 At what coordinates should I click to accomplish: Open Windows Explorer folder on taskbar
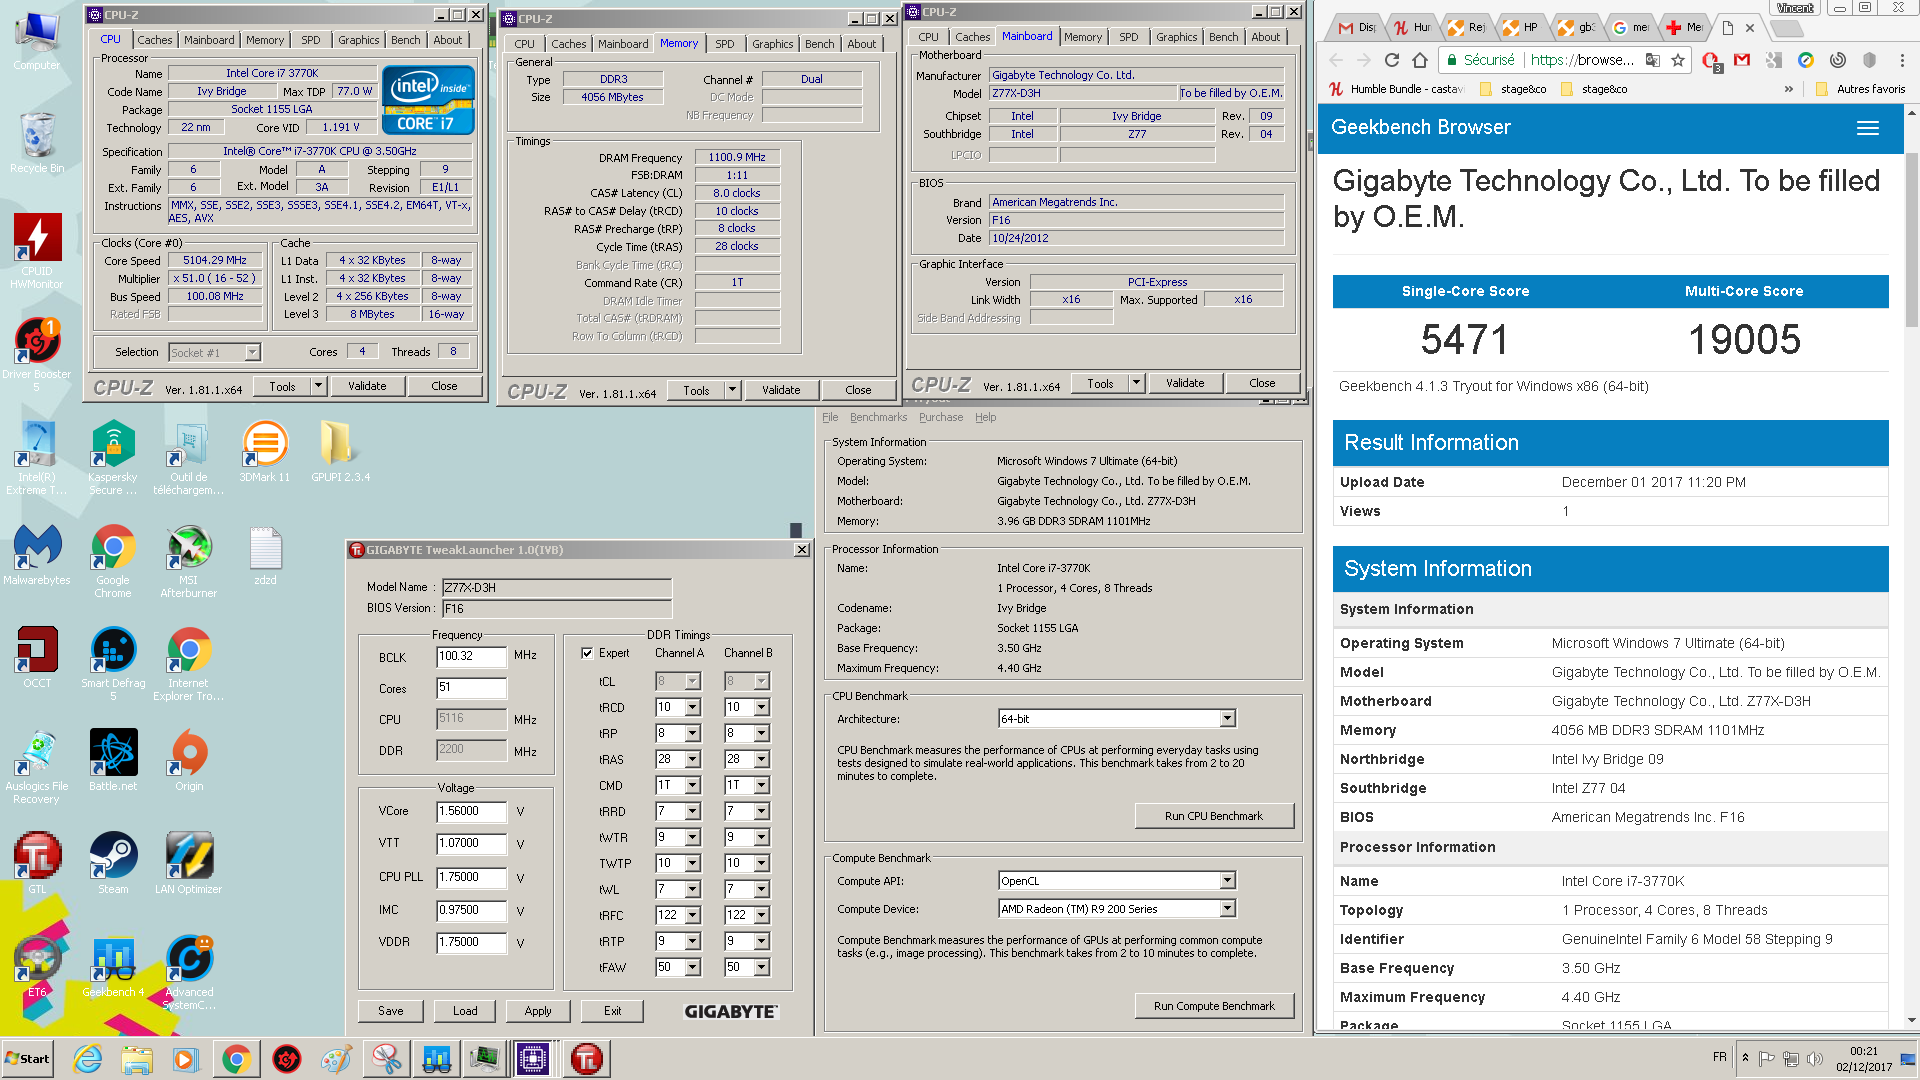137,1059
